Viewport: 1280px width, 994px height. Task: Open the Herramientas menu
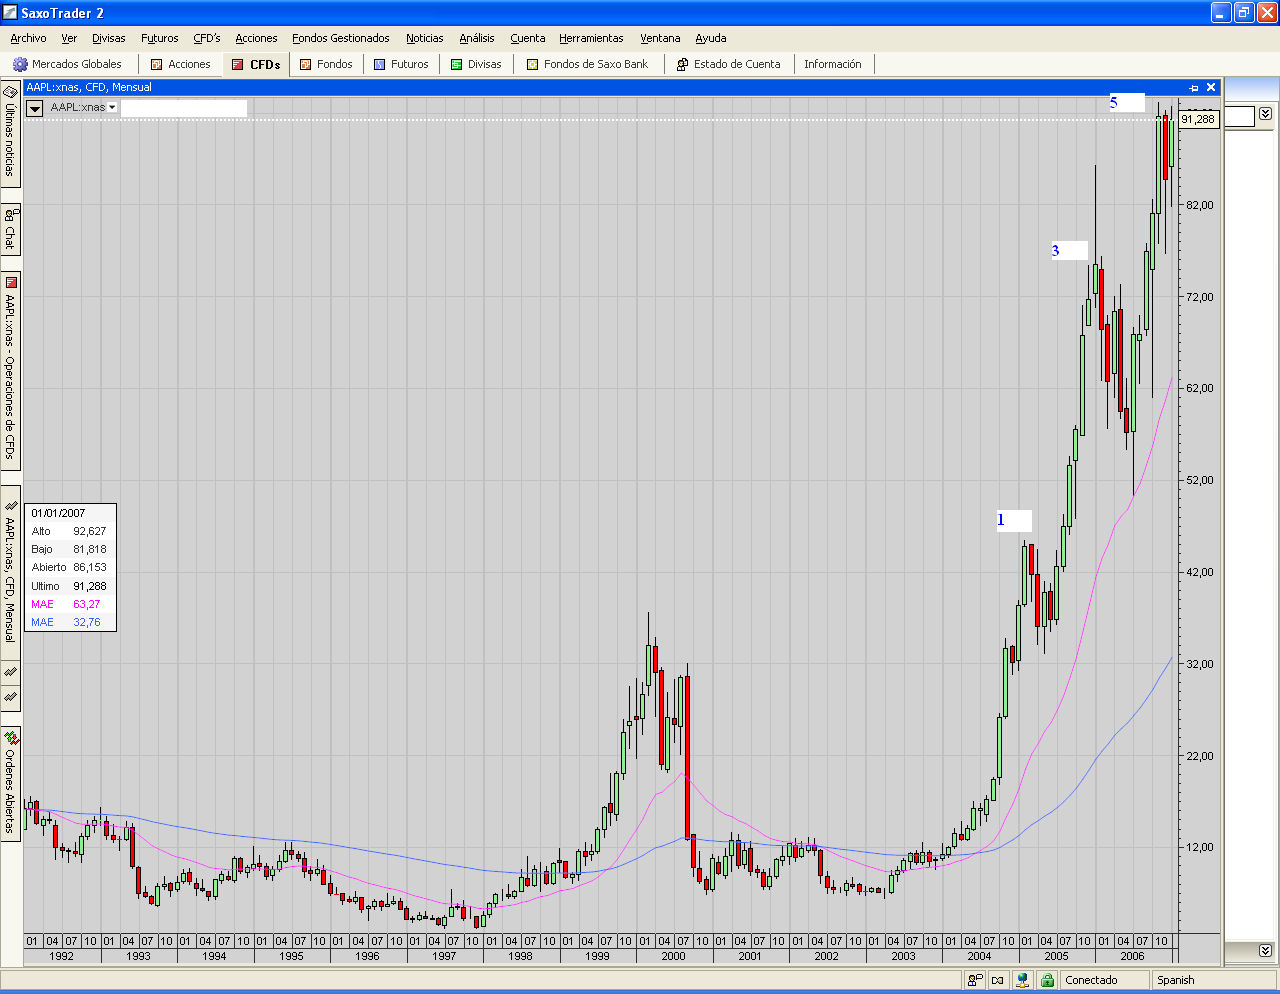tap(591, 38)
